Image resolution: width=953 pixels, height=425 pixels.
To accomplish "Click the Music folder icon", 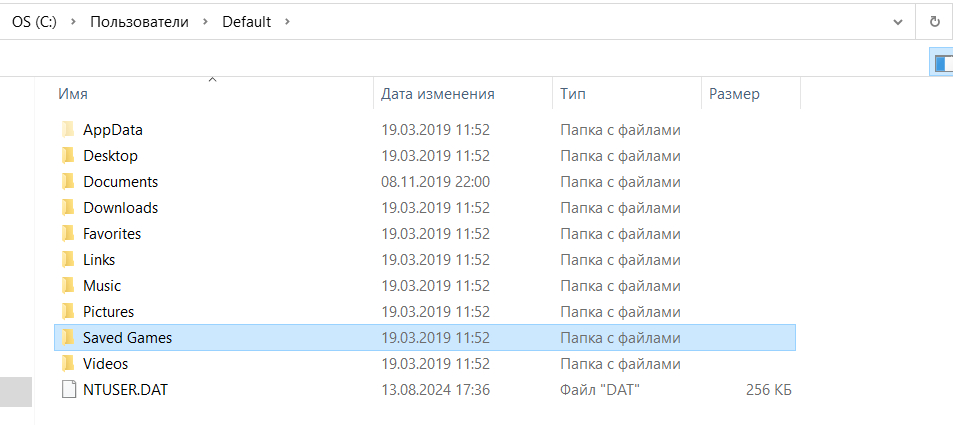I will [x=68, y=285].
